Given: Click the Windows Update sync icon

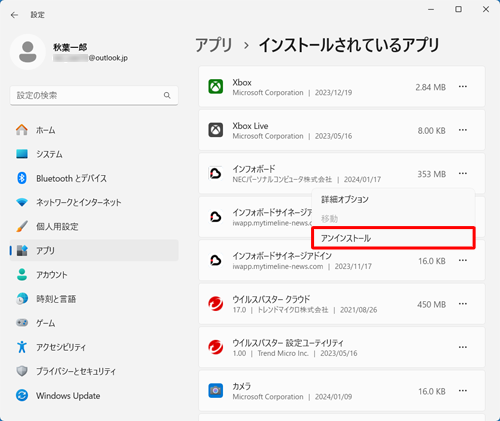Looking at the screenshot, I should click(22, 395).
